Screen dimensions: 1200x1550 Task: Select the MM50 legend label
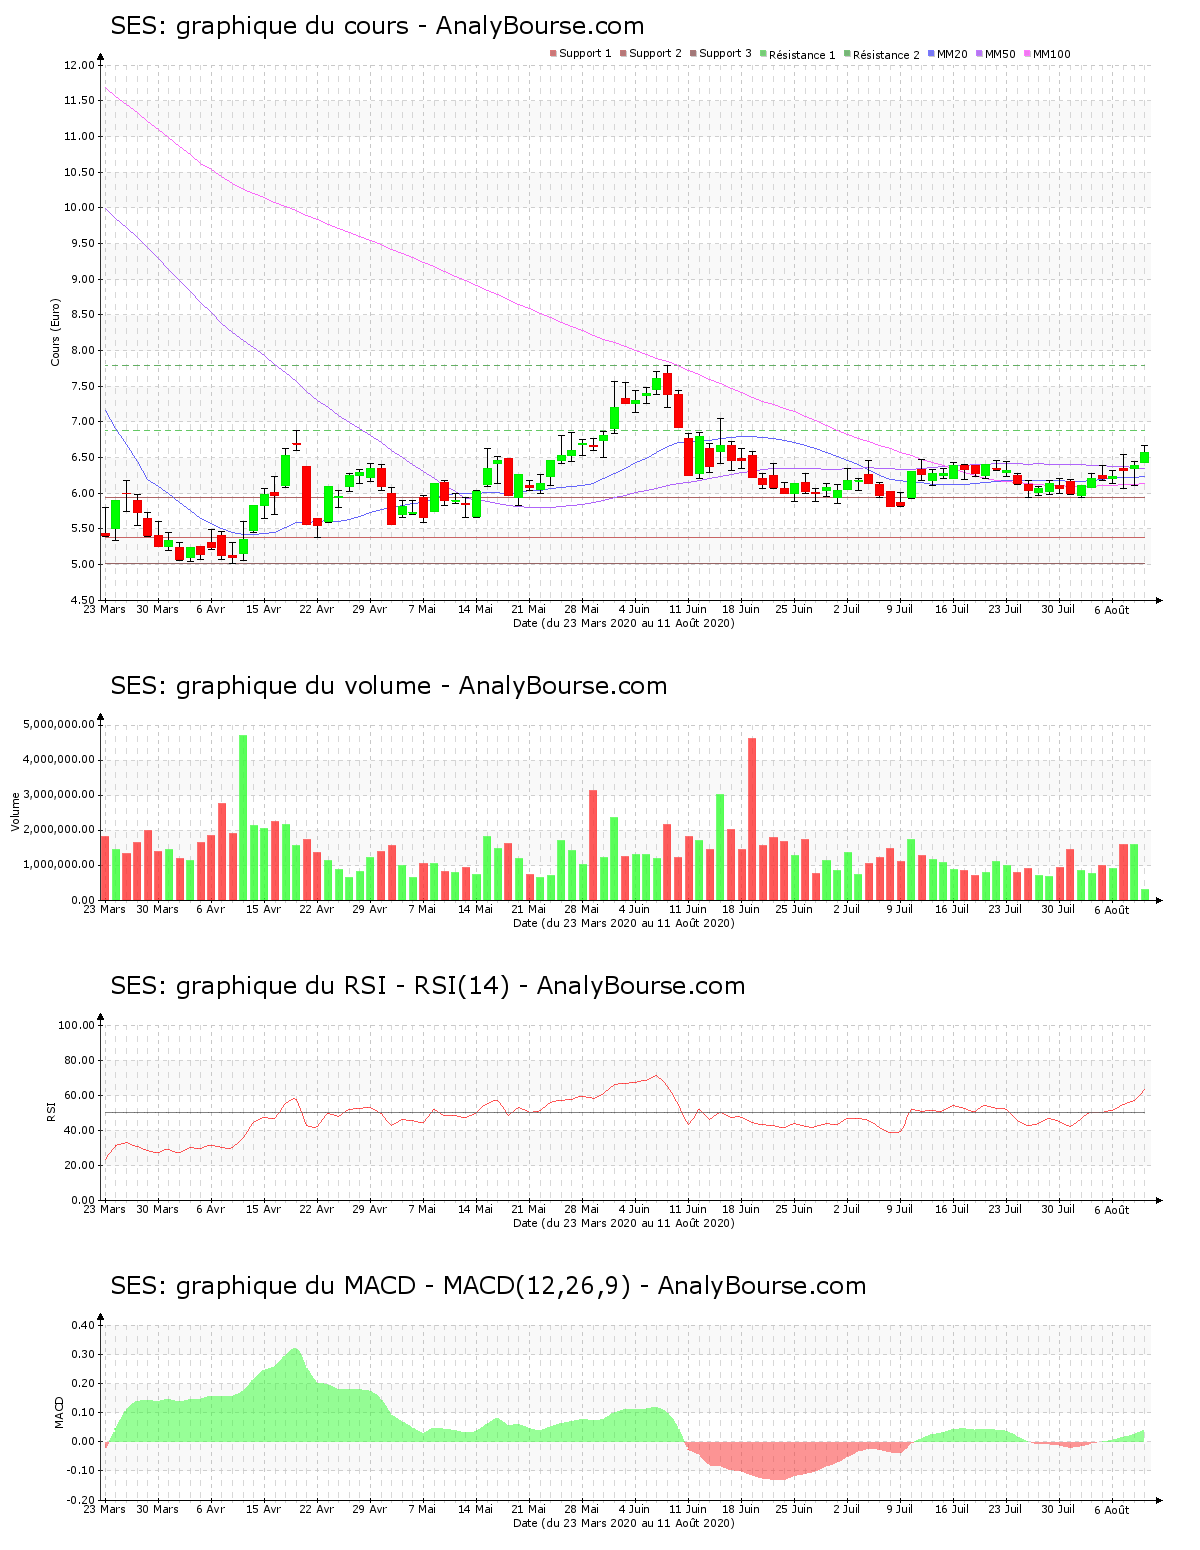[1000, 54]
